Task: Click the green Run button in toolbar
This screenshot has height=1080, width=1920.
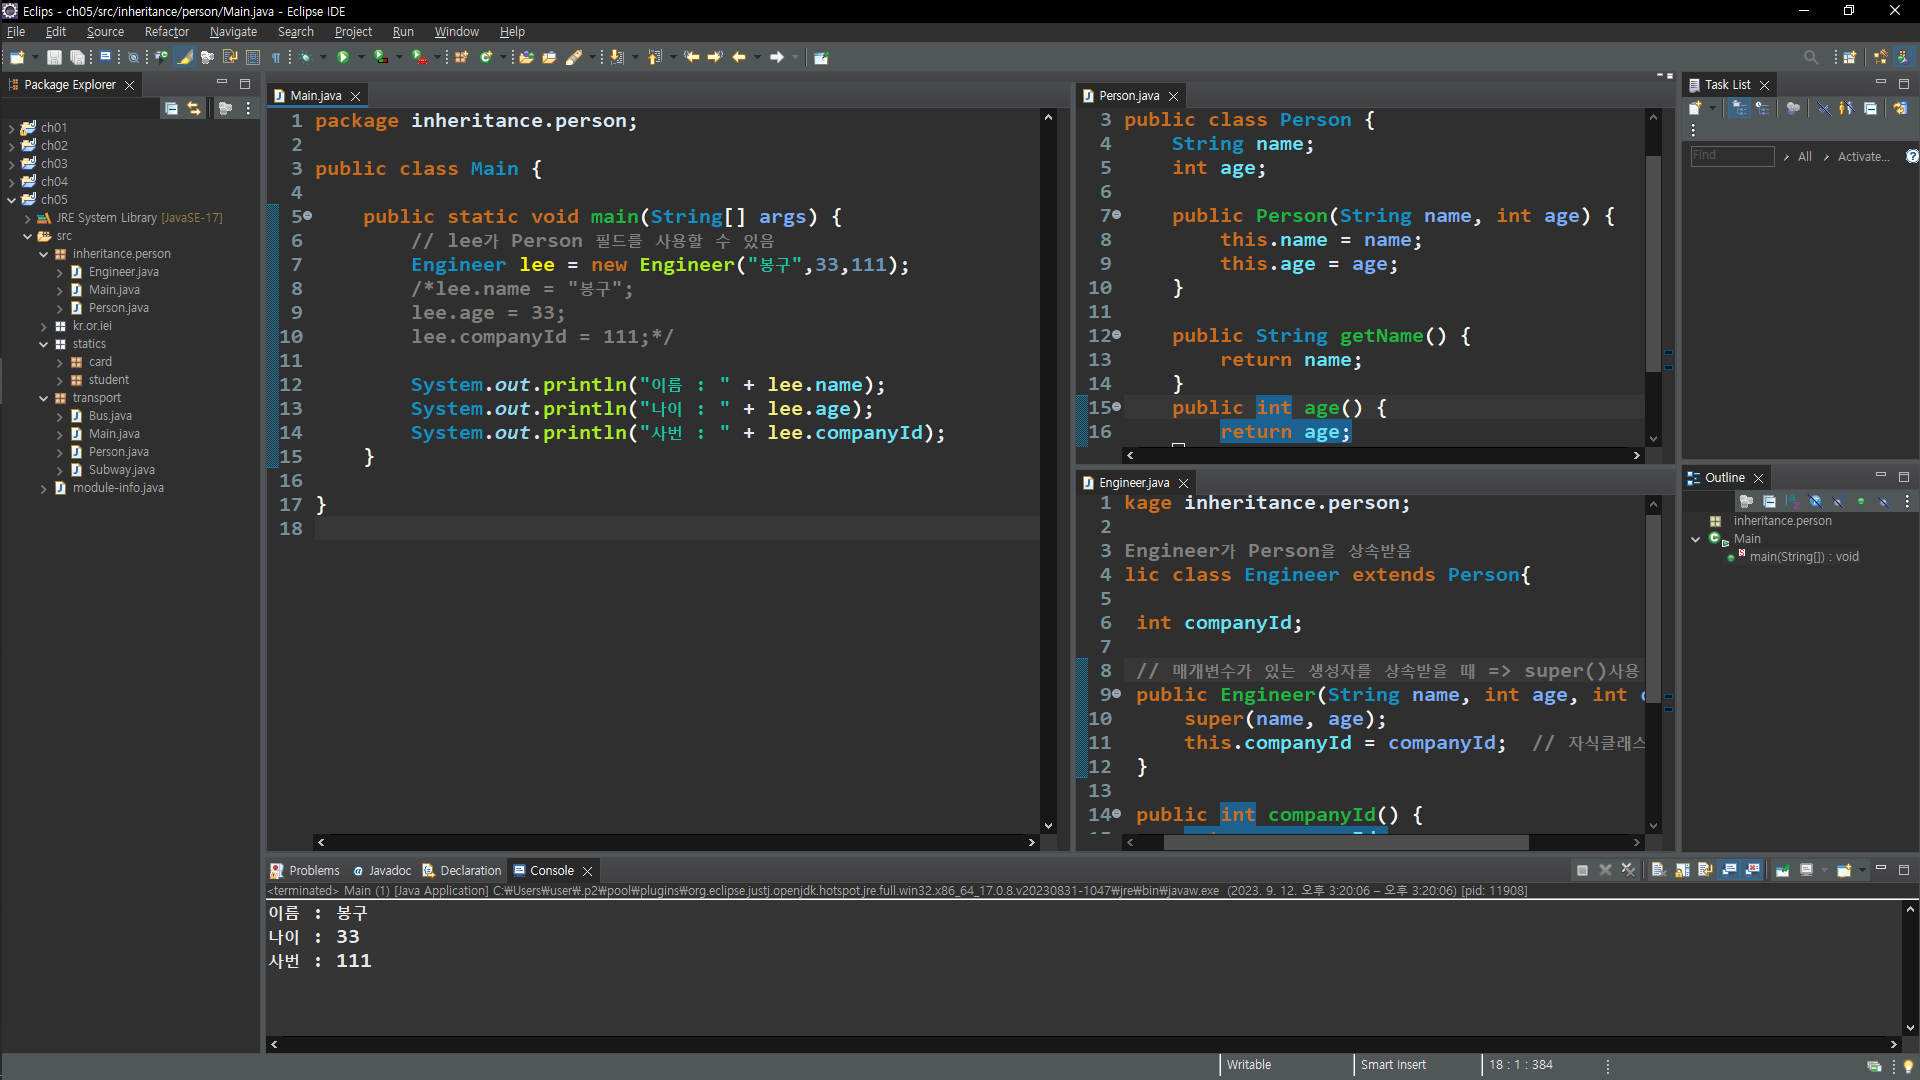Action: (x=343, y=58)
